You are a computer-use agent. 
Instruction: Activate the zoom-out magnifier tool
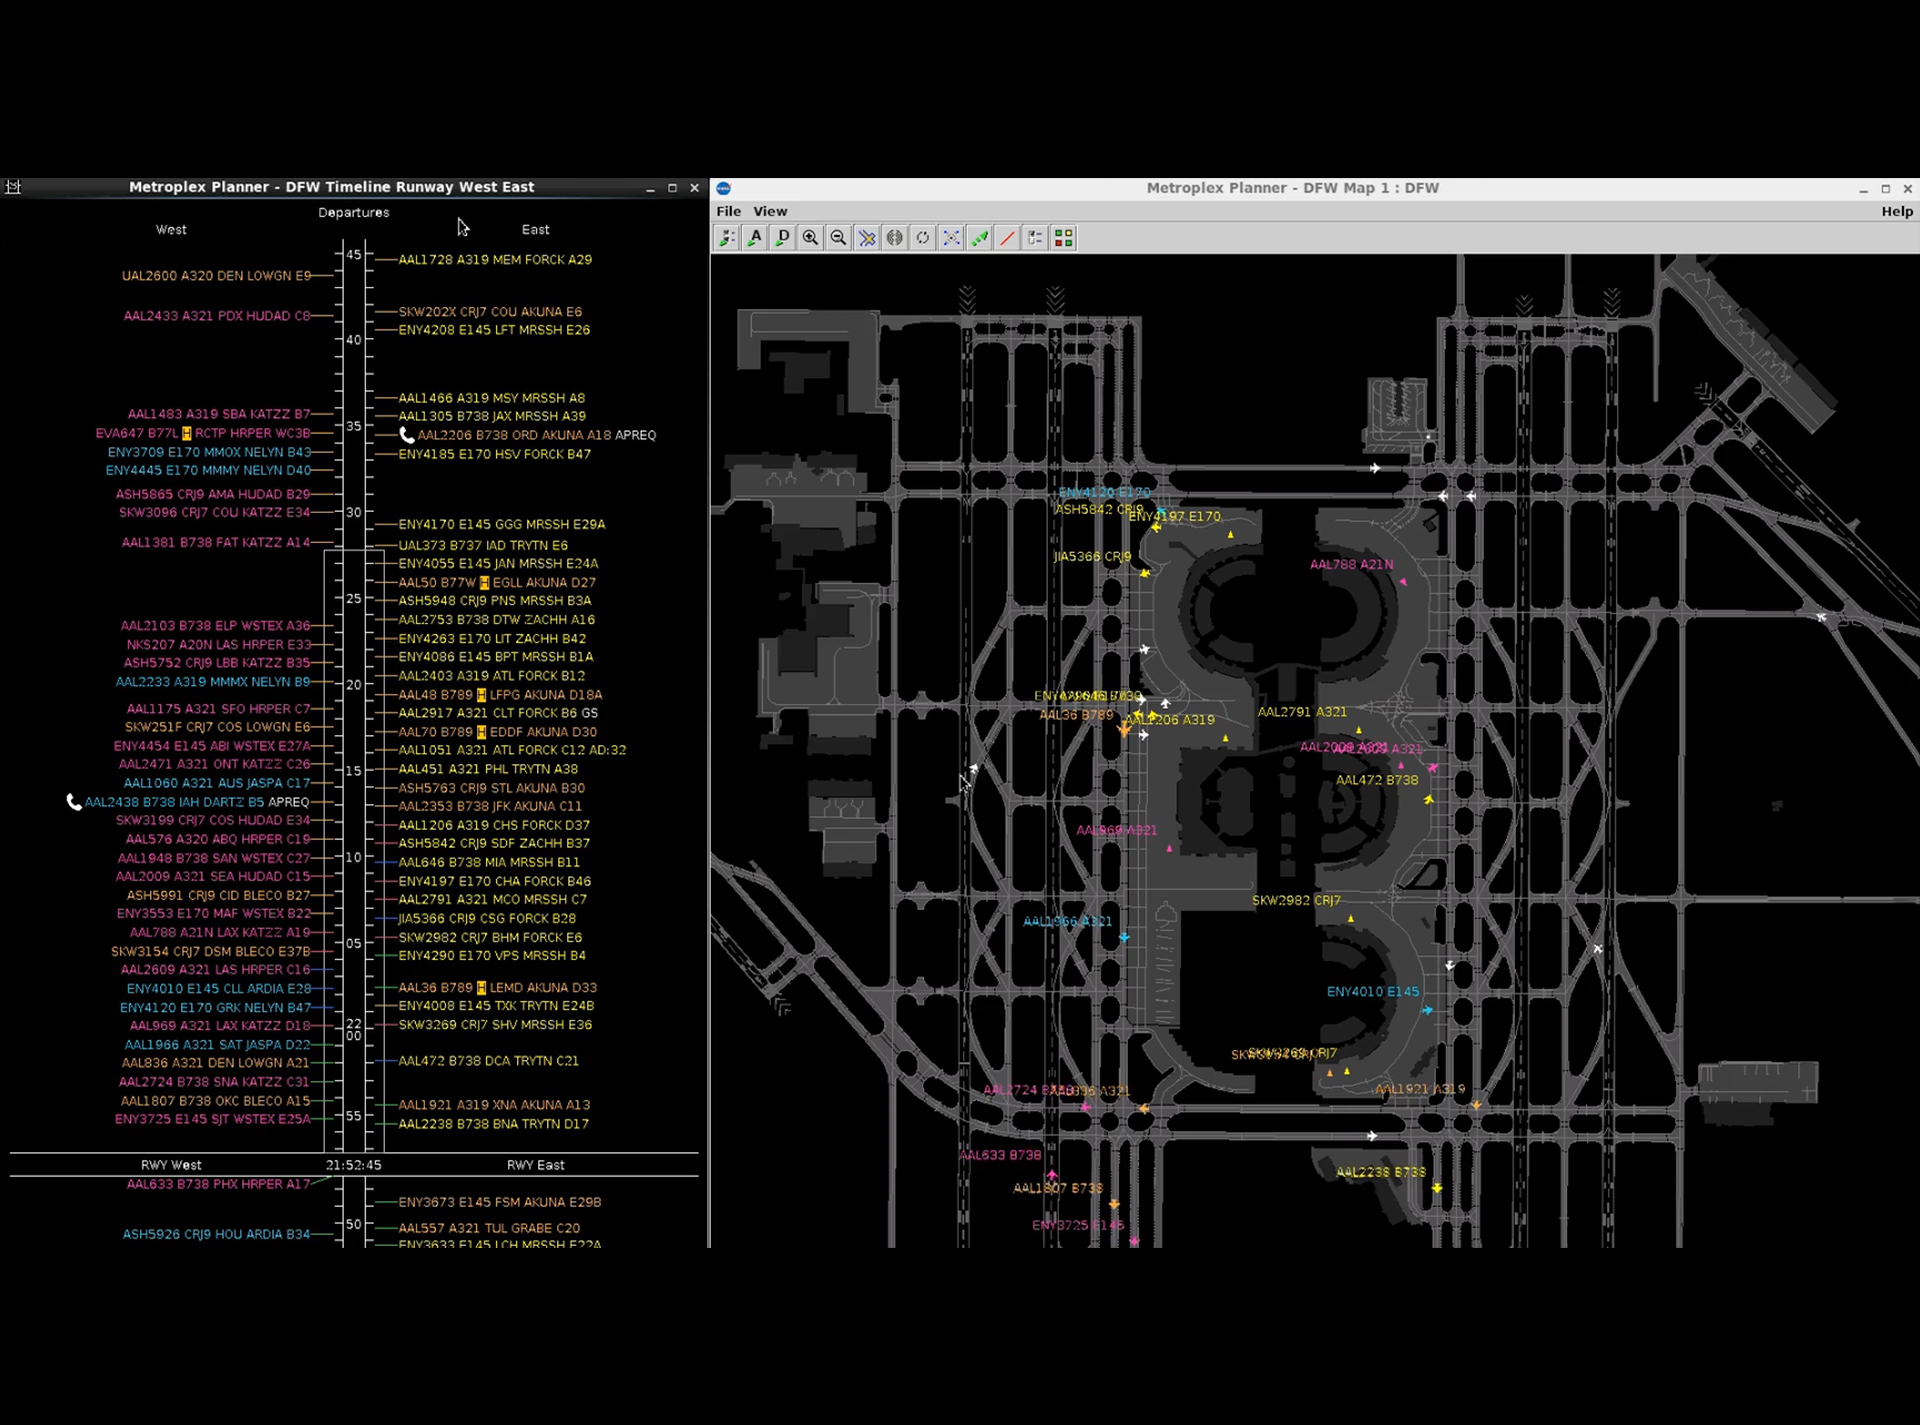pos(839,237)
